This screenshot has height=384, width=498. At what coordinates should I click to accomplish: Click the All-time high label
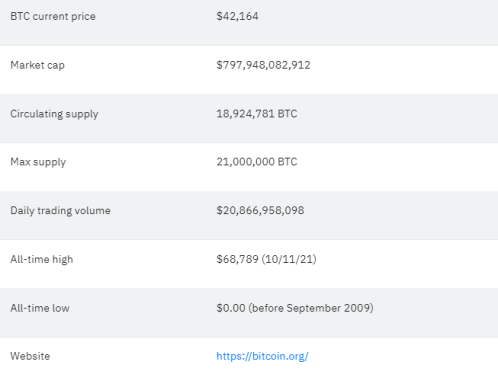coord(42,259)
